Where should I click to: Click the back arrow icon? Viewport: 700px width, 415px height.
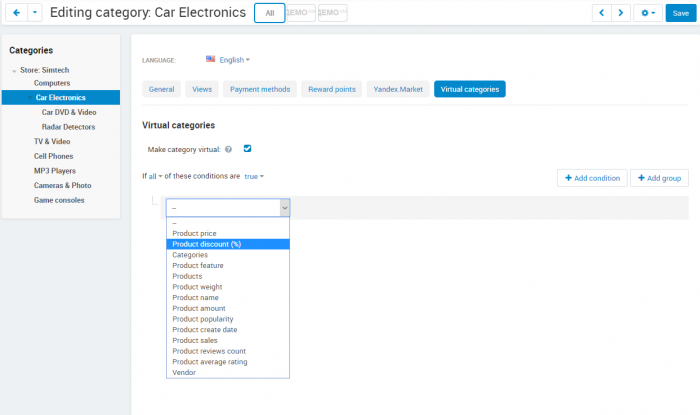click(x=17, y=13)
